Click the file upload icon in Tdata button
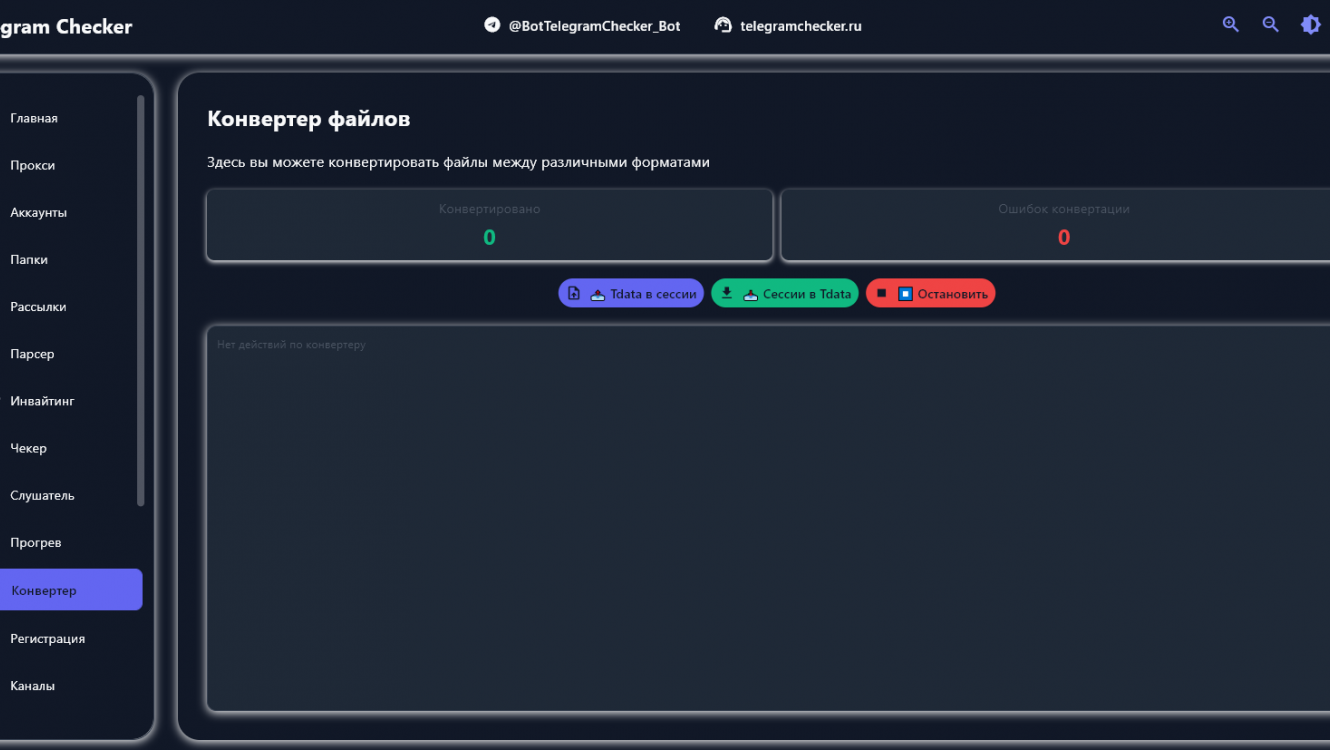The image size is (1330, 750). [574, 293]
